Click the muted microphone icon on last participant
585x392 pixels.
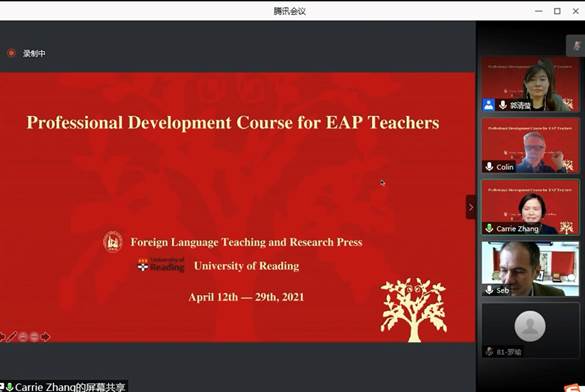(489, 351)
